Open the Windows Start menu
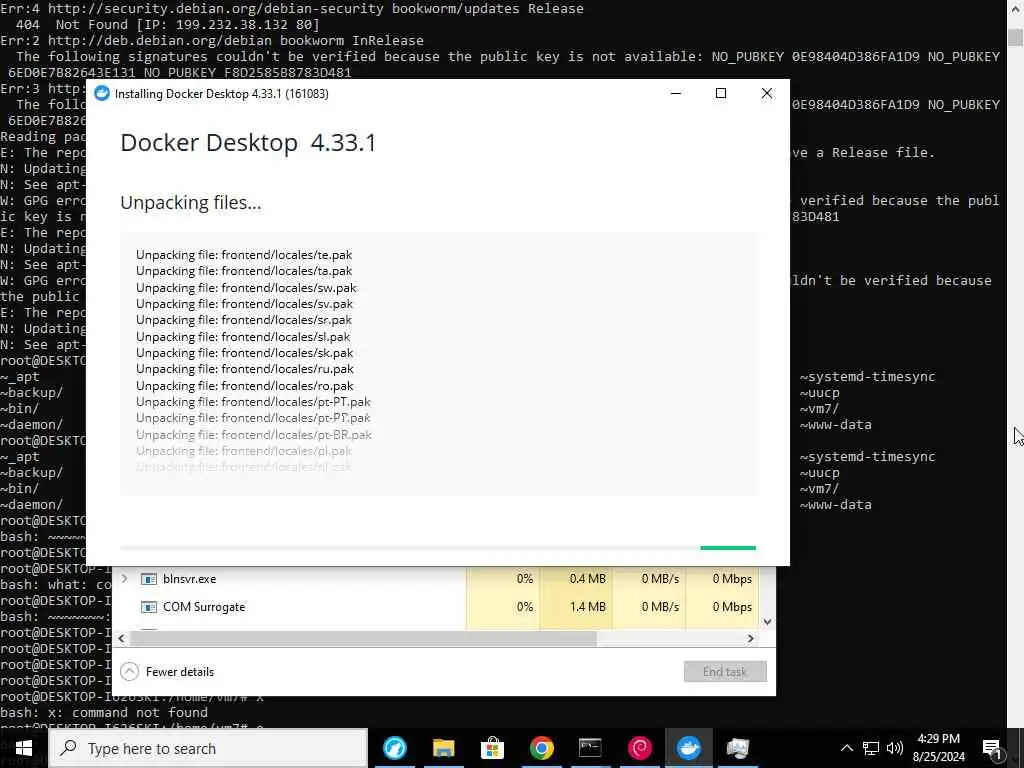This screenshot has height=768, width=1024. tap(24, 748)
